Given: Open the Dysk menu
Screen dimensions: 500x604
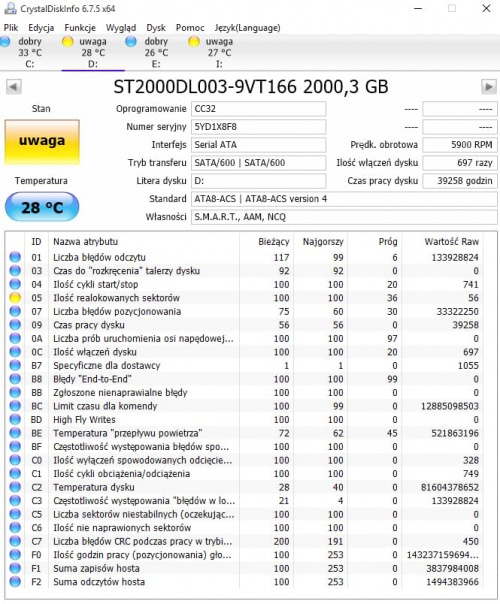Looking at the screenshot, I should [x=156, y=28].
